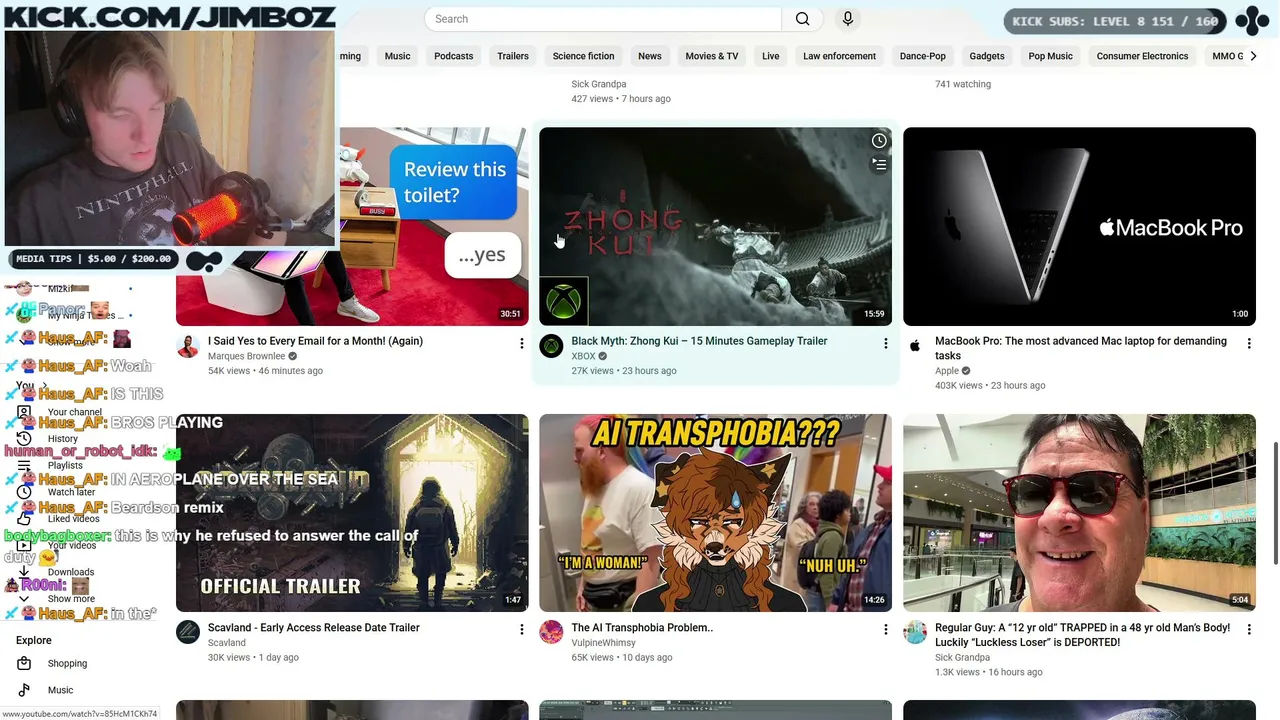Click Music note icon in sidebar
Image resolution: width=1280 pixels, height=720 pixels.
(24, 690)
